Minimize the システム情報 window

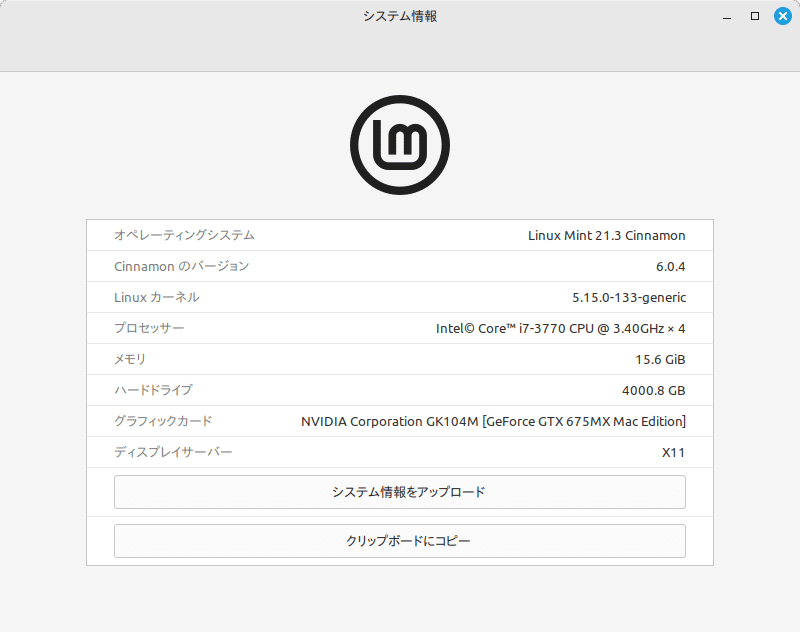(726, 16)
